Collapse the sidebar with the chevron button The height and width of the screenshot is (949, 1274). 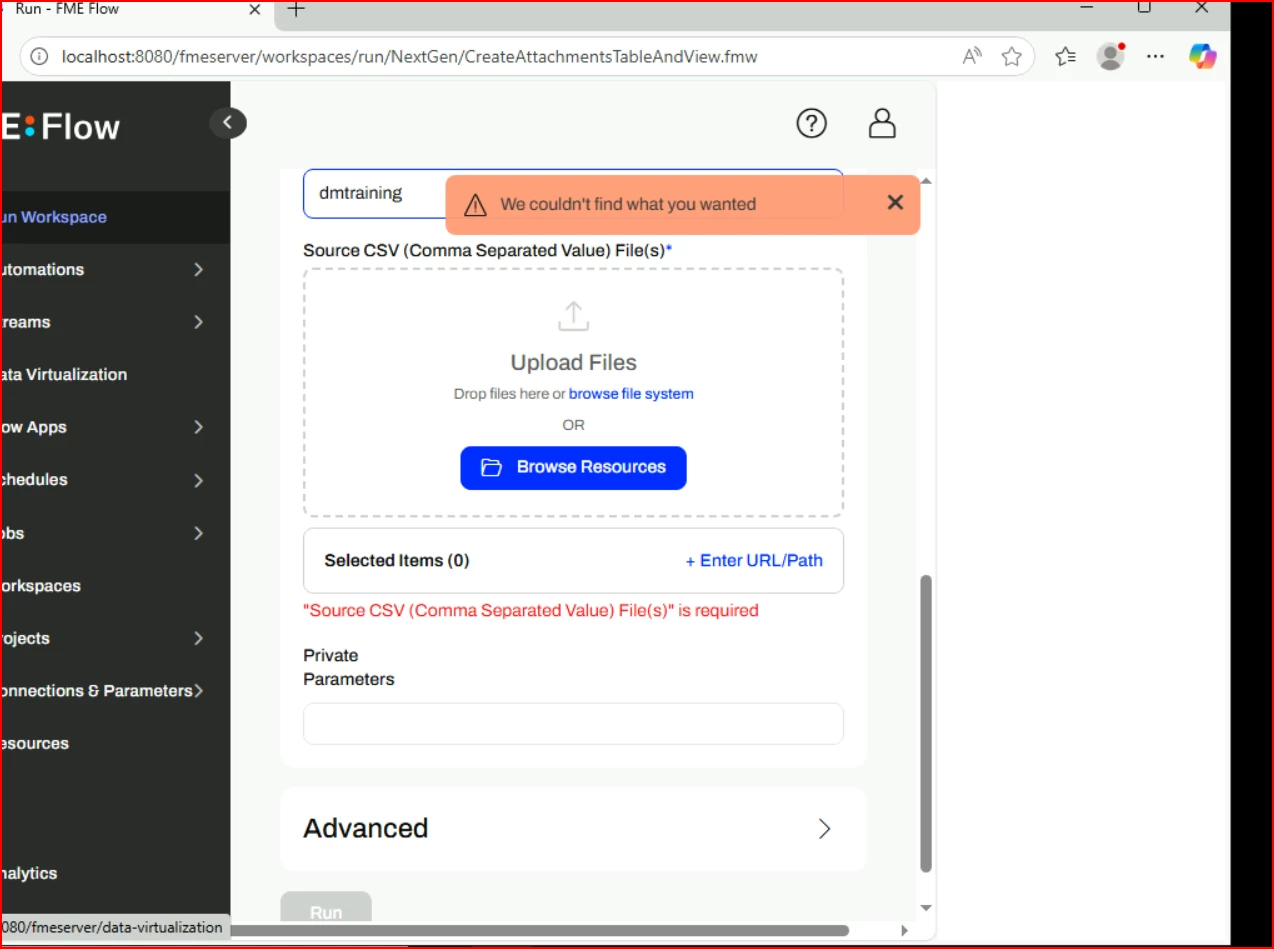227,123
